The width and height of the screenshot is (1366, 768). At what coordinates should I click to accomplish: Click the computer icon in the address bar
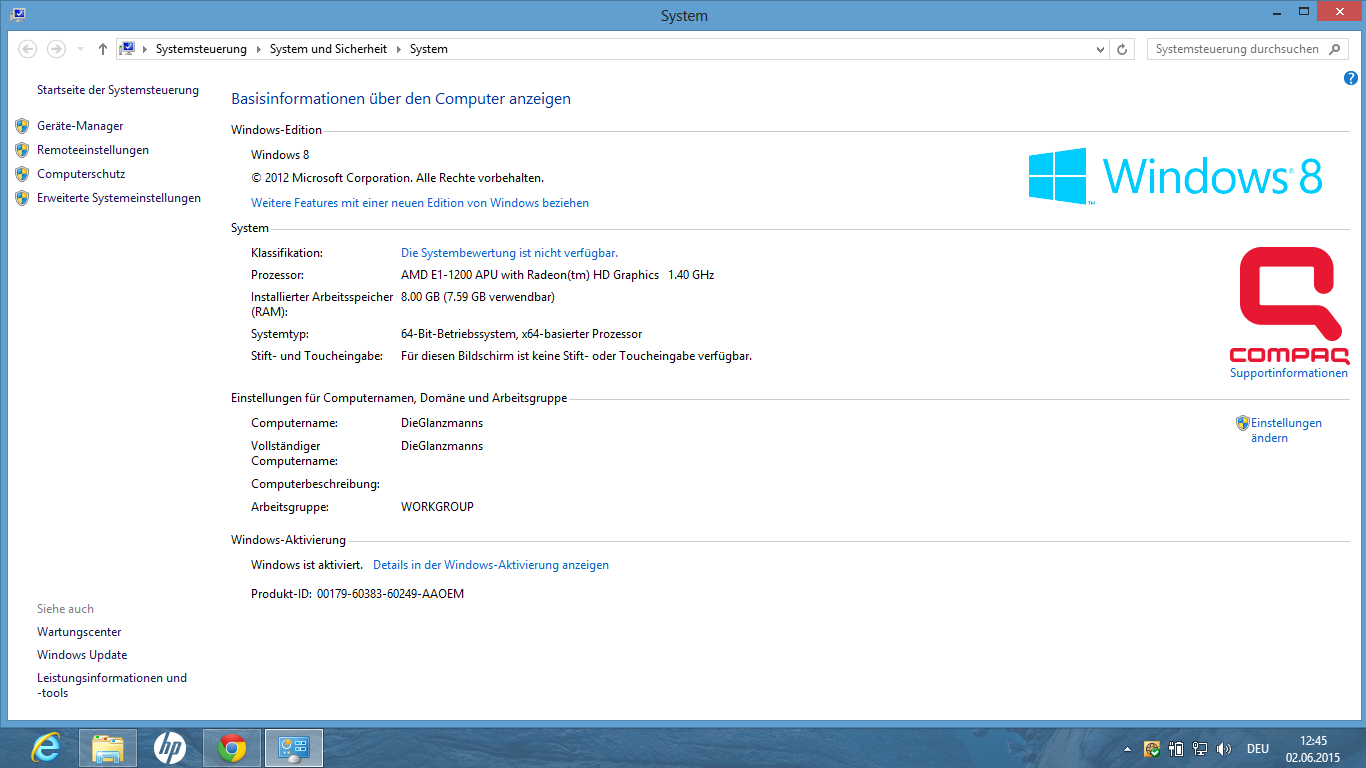pos(127,49)
